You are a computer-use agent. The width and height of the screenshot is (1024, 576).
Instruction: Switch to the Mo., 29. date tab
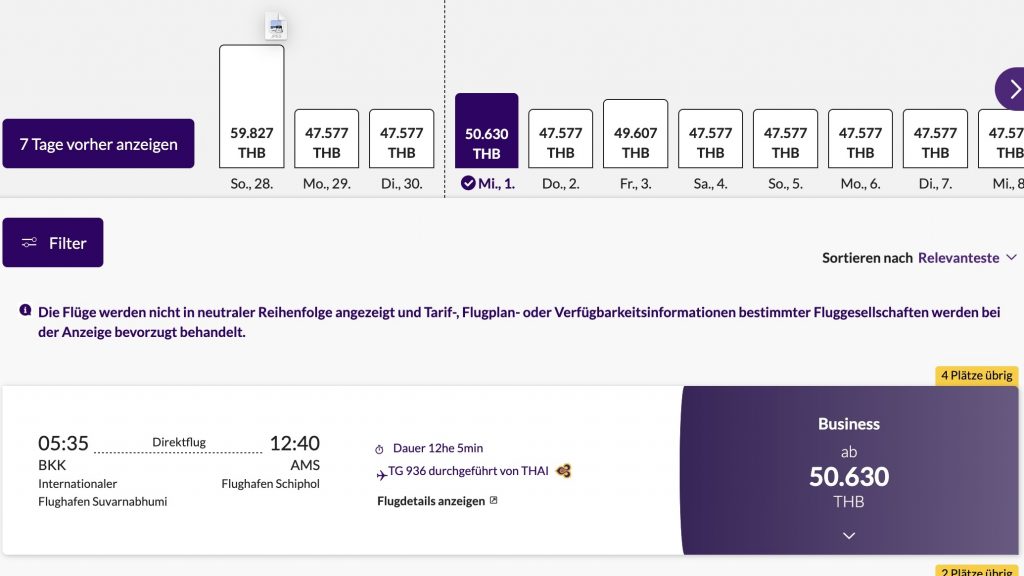tap(326, 140)
